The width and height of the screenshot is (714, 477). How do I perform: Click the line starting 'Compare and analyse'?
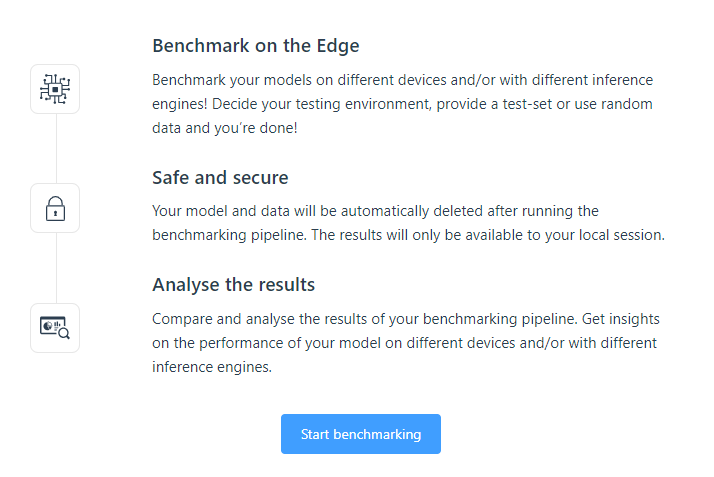405,318
